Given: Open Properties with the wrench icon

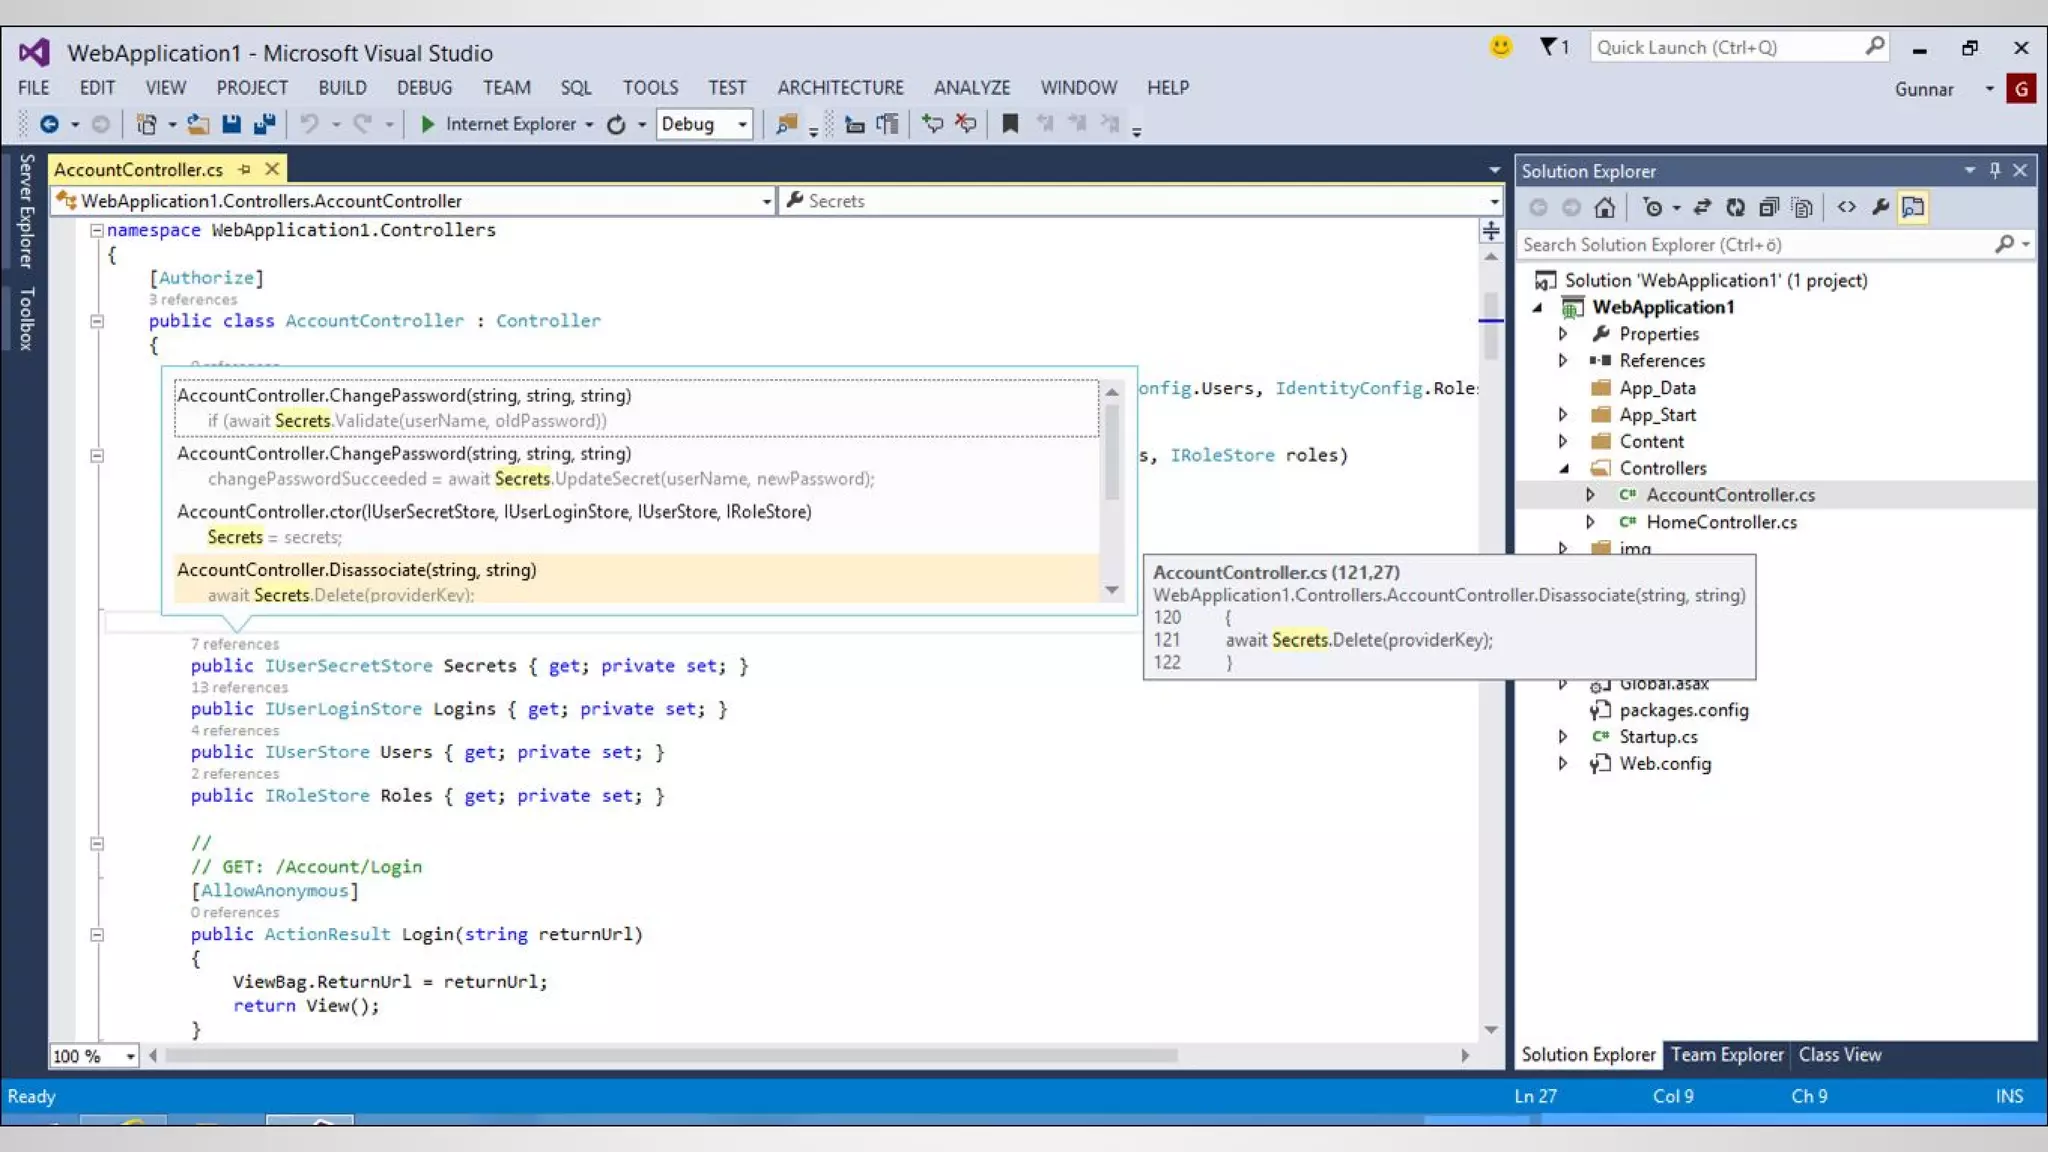Looking at the screenshot, I should click(1880, 208).
